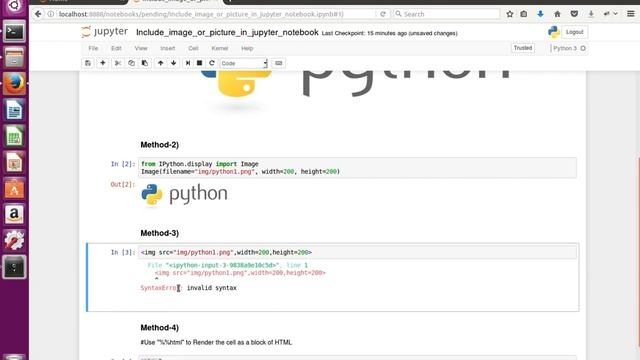Interrupt the kernel with the stop icon
The height and width of the screenshot is (360, 640).
coord(200,63)
